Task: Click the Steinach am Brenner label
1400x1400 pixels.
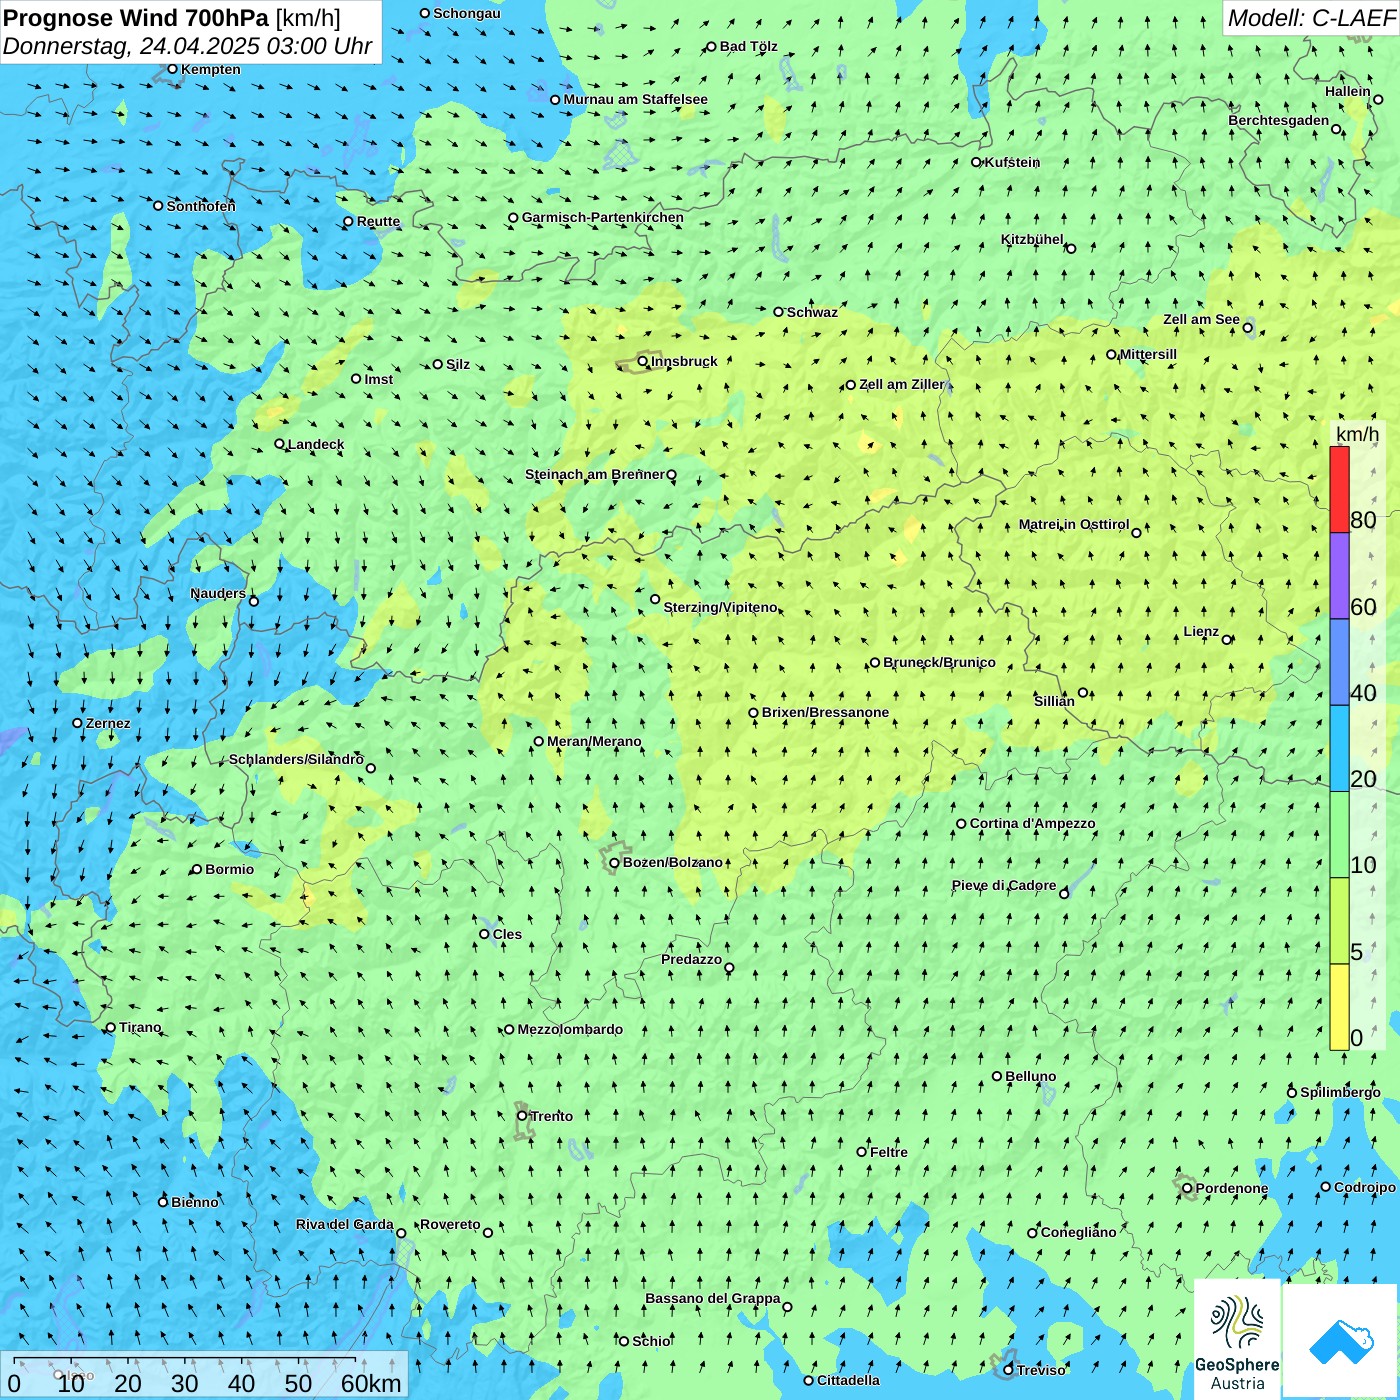Action: [x=595, y=475]
